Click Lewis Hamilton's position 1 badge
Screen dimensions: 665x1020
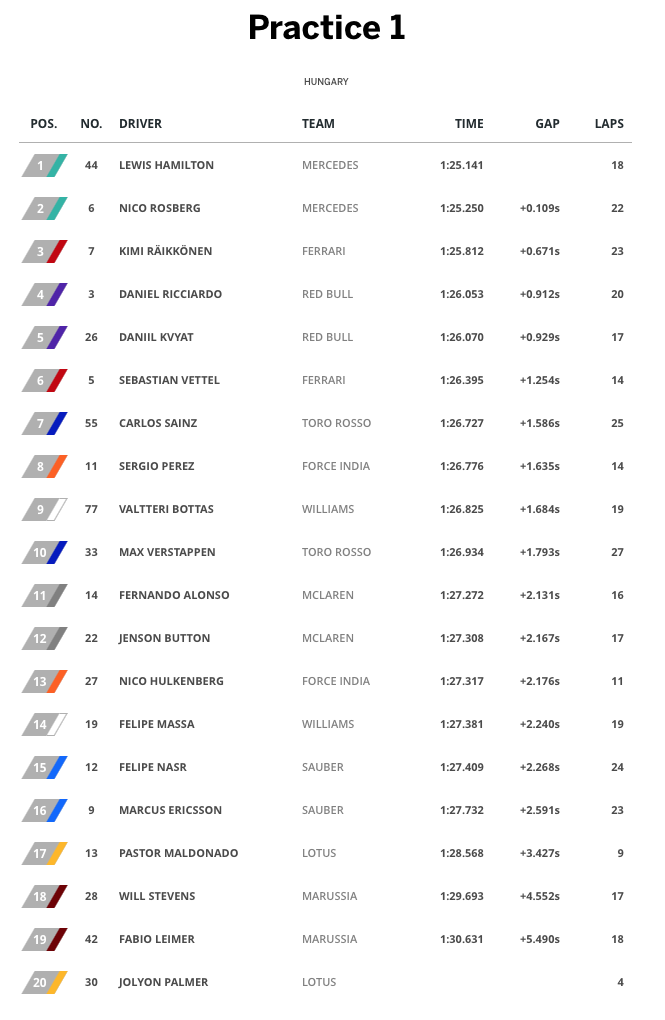point(44,165)
